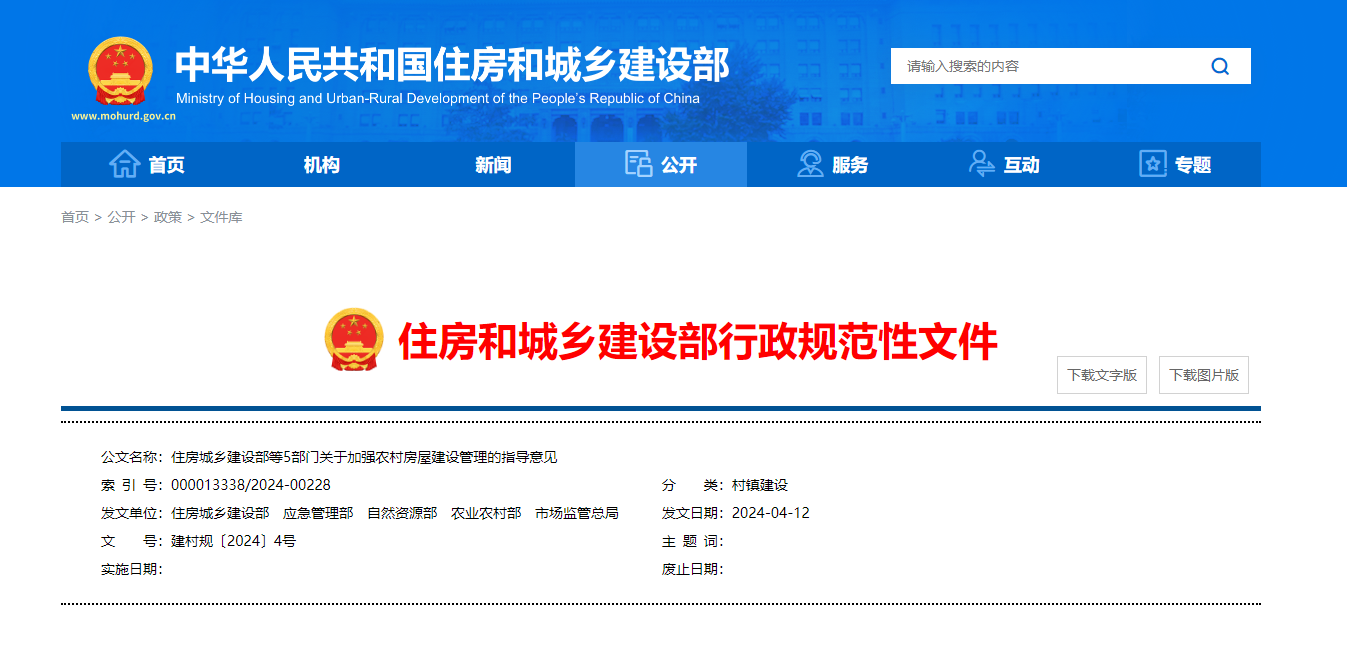
Task: Select 公开 in the breadcrumb trail
Action: coord(121,217)
